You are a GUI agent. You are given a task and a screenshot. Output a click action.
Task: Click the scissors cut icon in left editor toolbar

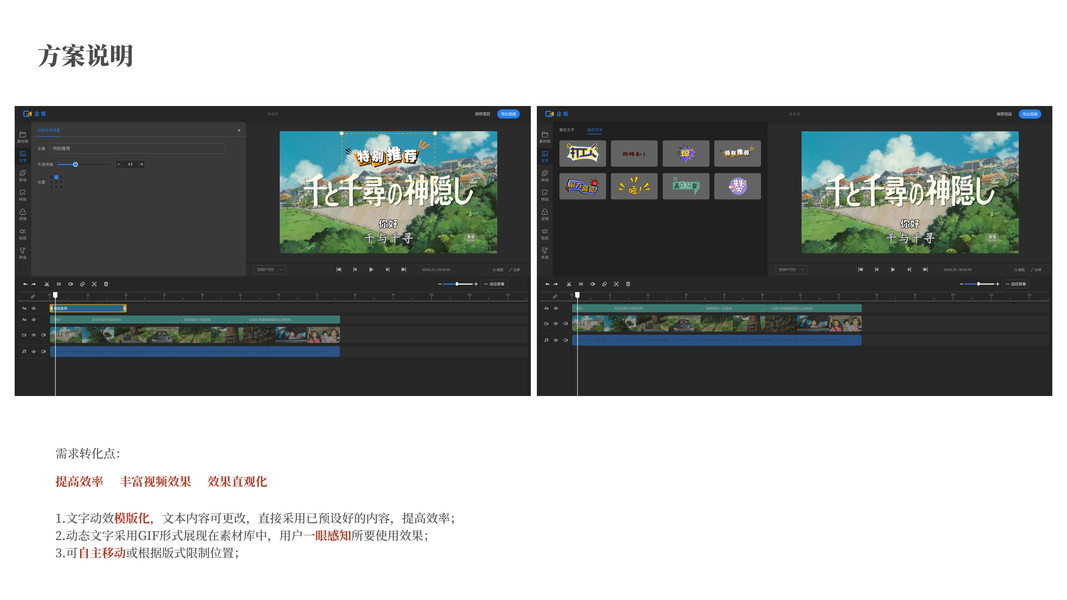(x=47, y=284)
